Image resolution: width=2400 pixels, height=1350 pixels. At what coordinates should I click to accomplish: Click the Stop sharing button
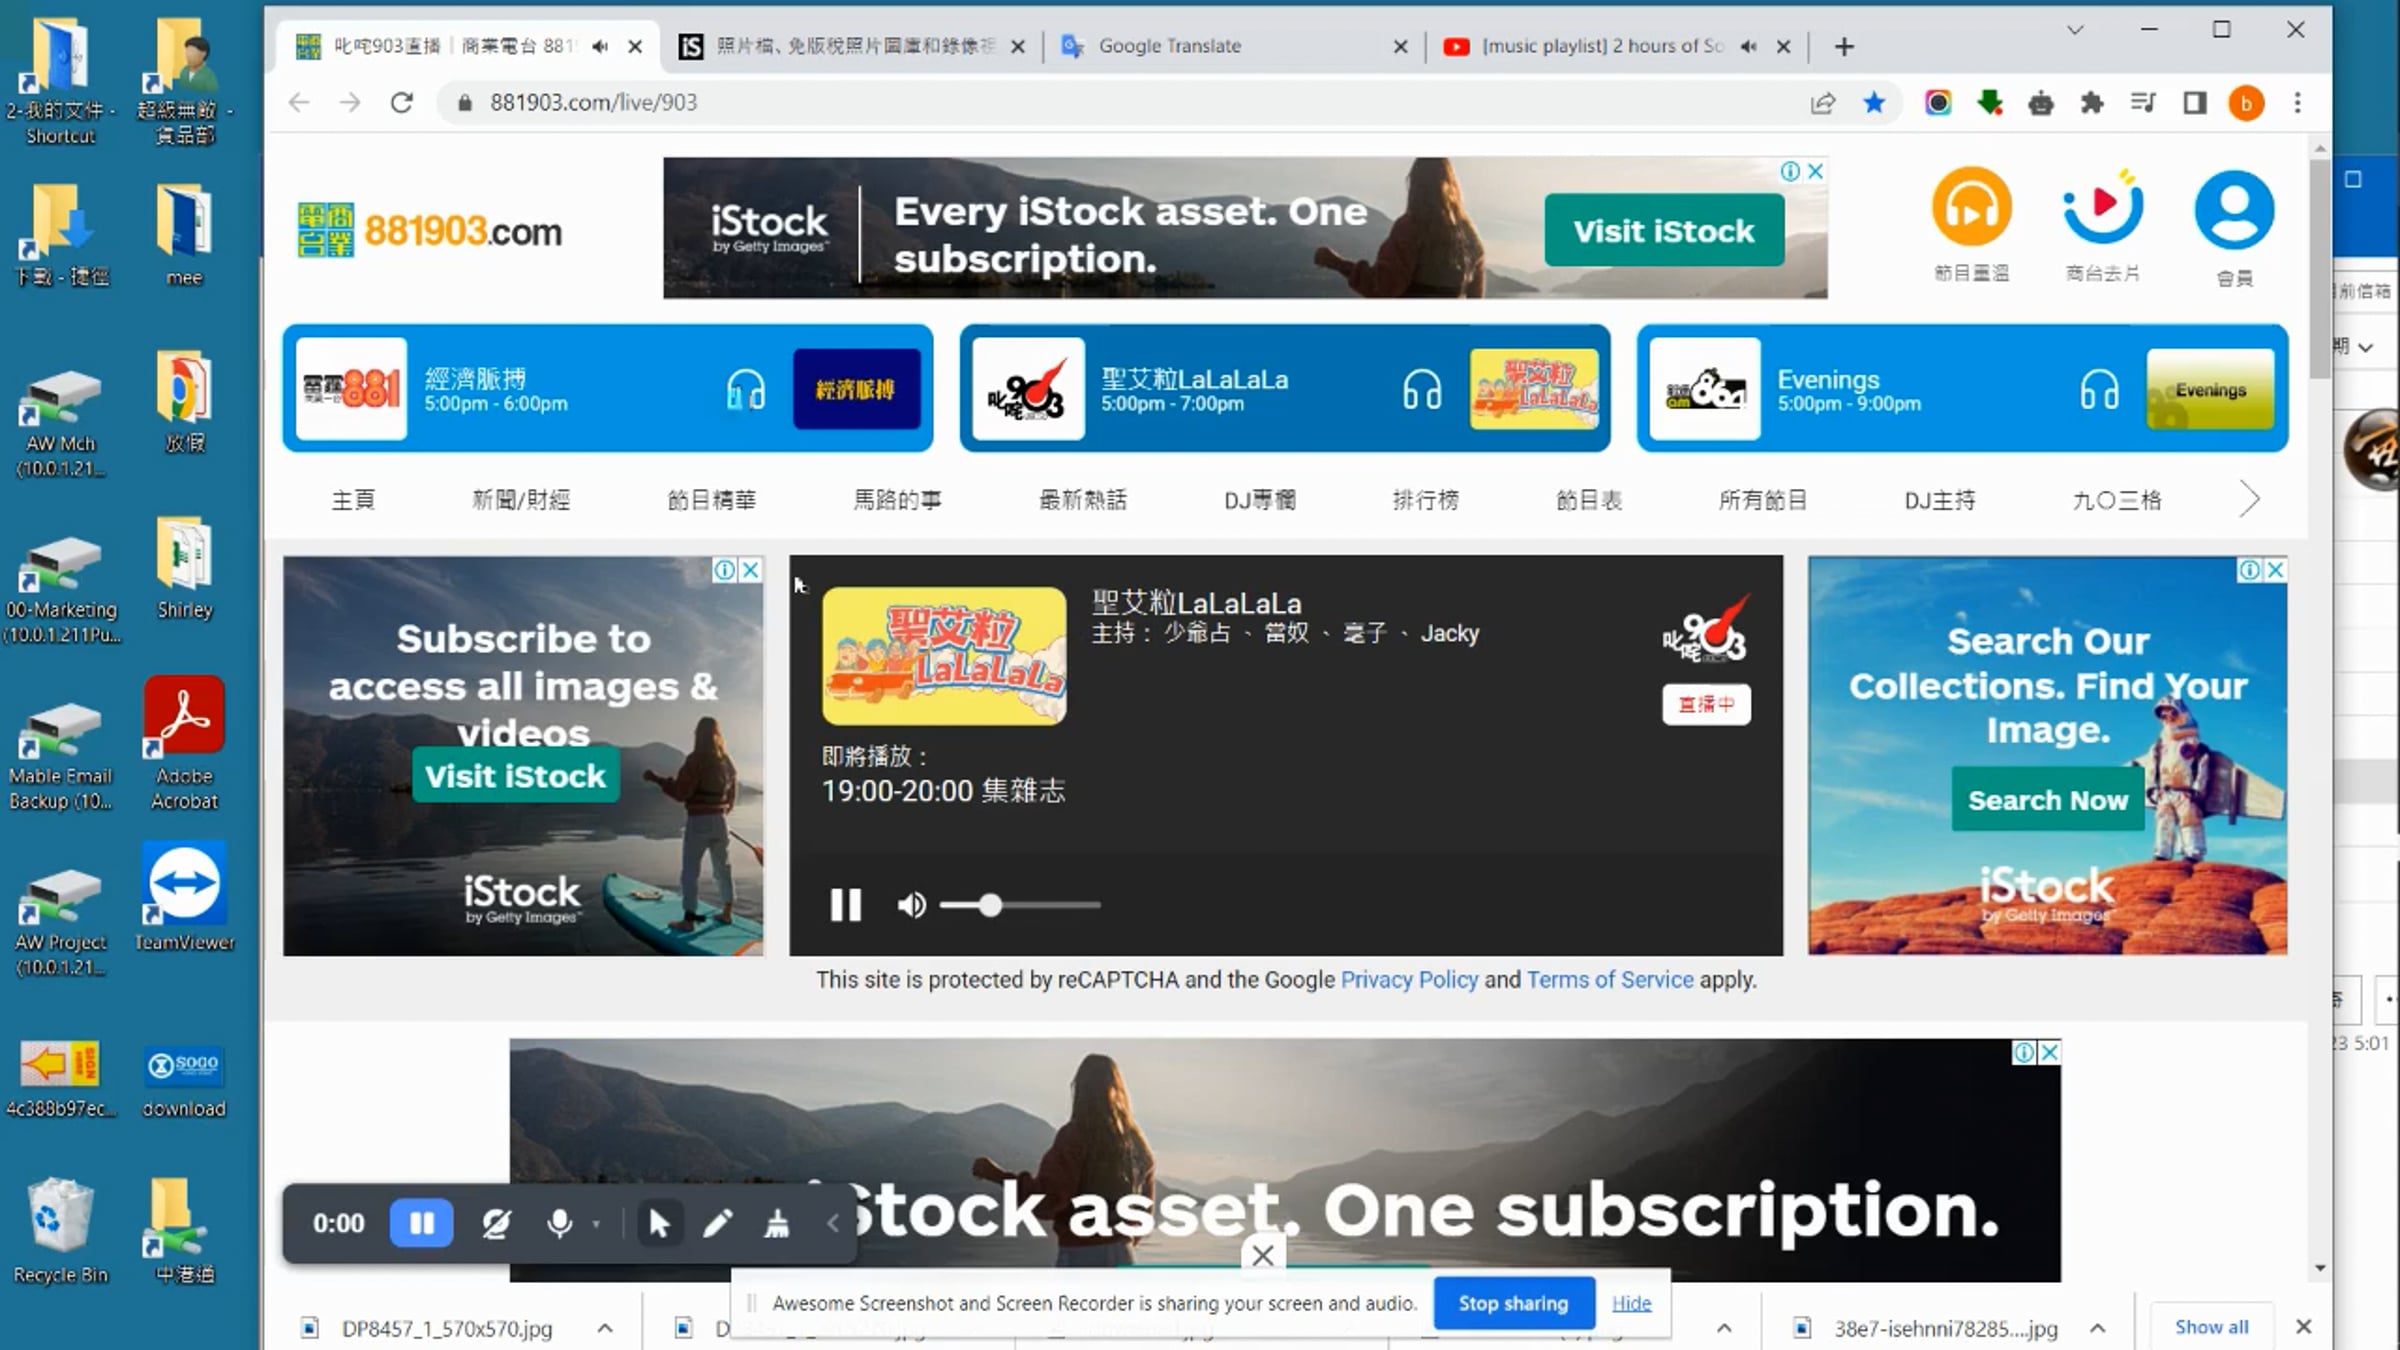pos(1513,1303)
